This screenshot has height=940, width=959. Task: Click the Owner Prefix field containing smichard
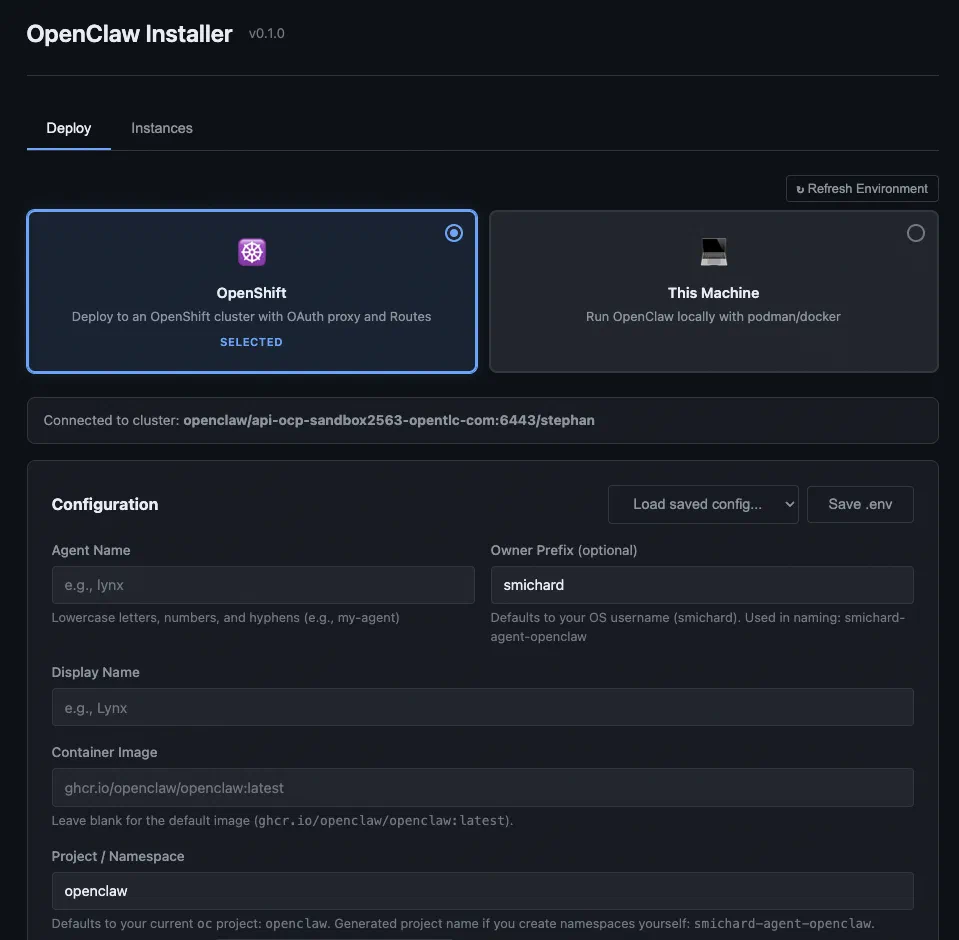pyautogui.click(x=702, y=585)
